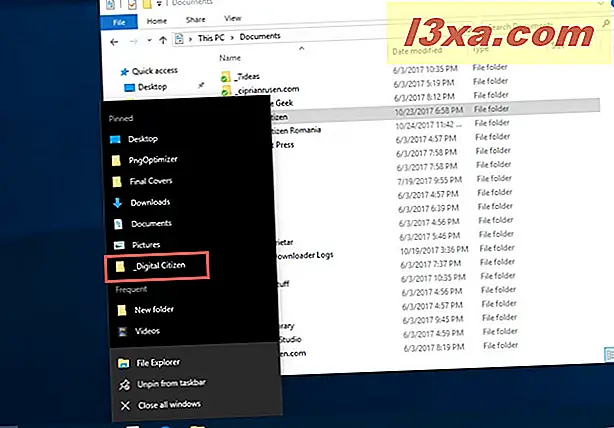Image resolution: width=614 pixels, height=428 pixels.
Task: Click the date 6/3/2017 8:19 PM
Action: [434, 348]
